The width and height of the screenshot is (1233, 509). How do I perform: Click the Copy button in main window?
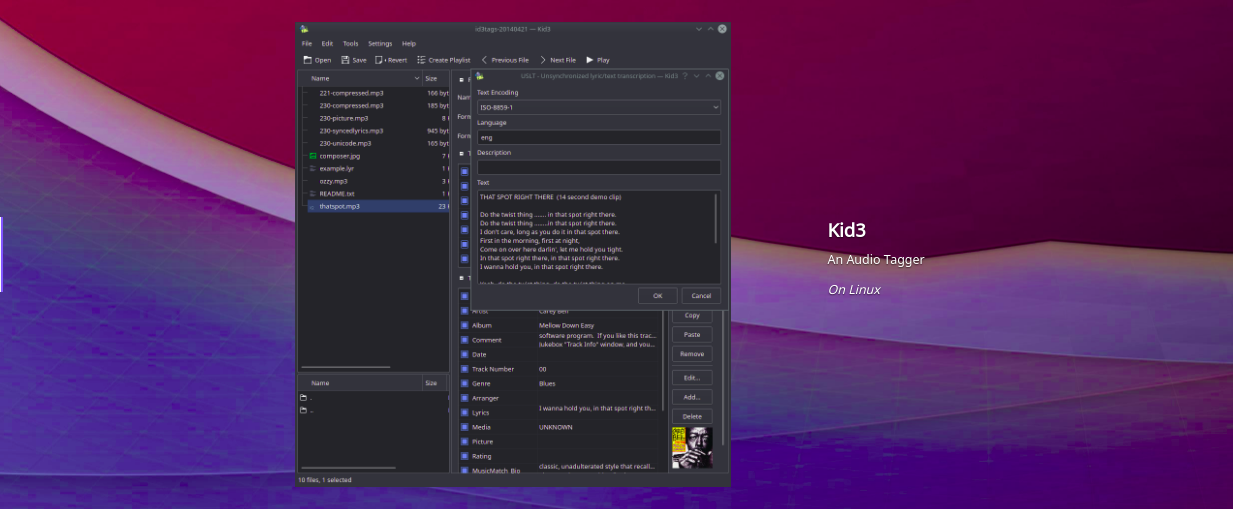692,315
